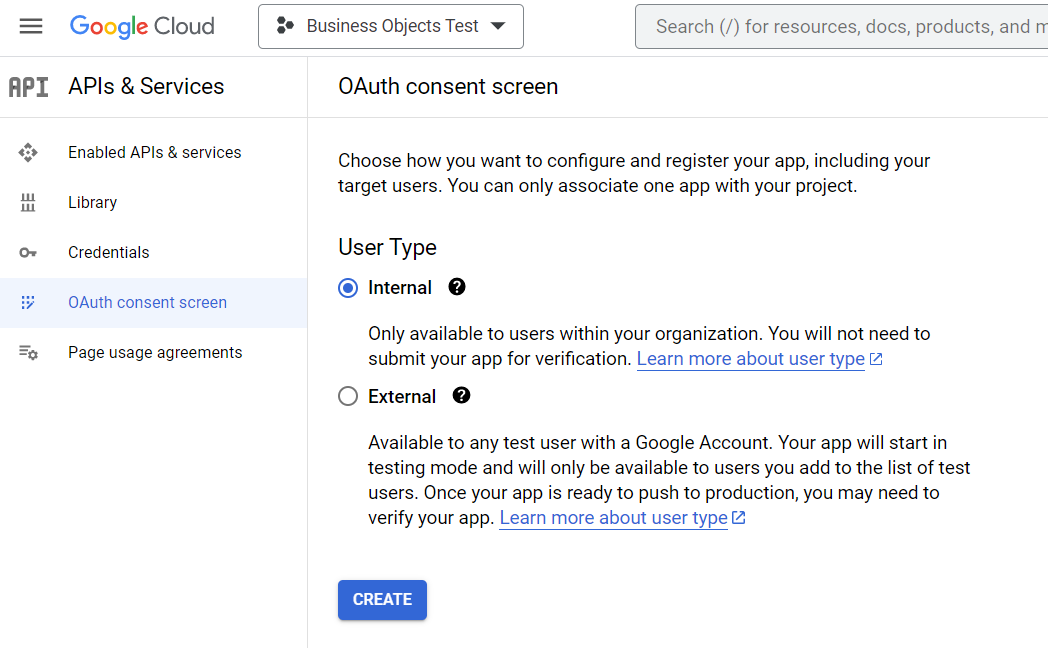Click the Credentials key icon
Image resolution: width=1048 pixels, height=648 pixels.
tap(28, 253)
